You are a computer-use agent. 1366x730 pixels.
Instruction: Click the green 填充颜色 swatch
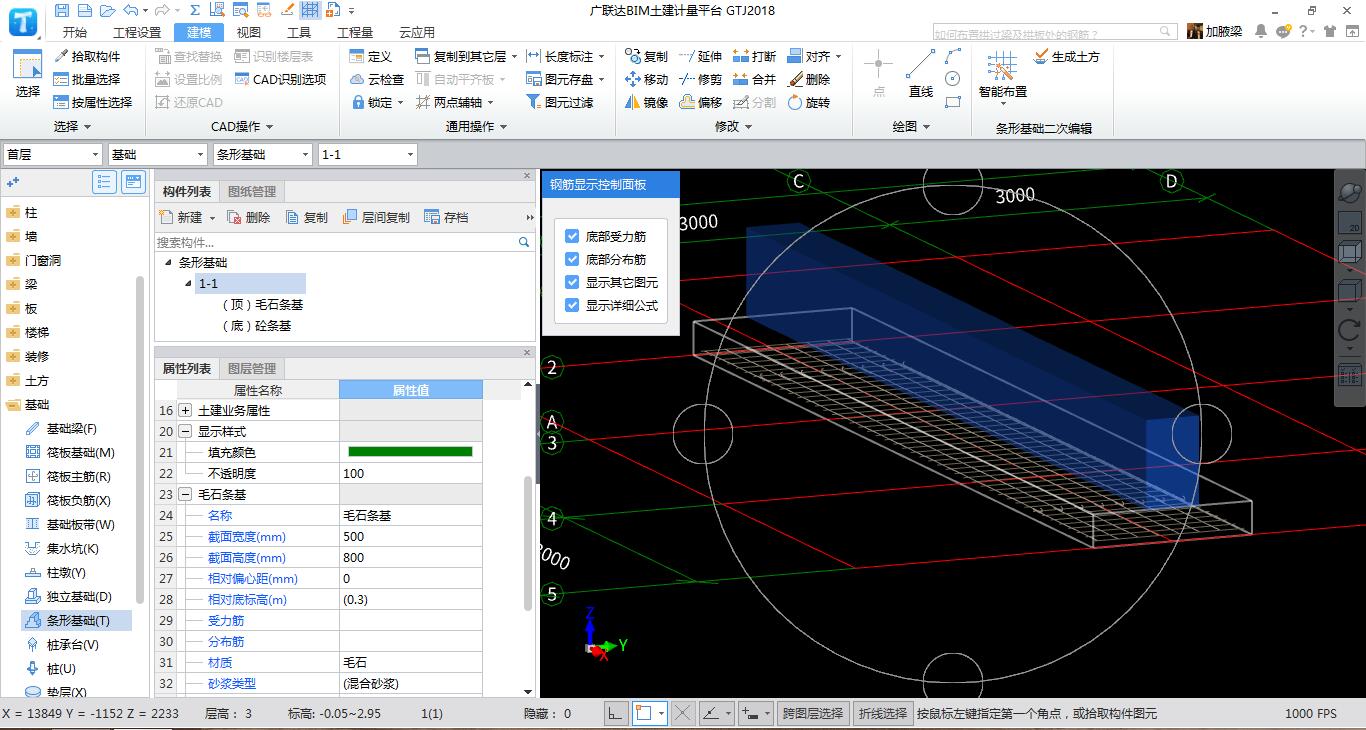[410, 452]
